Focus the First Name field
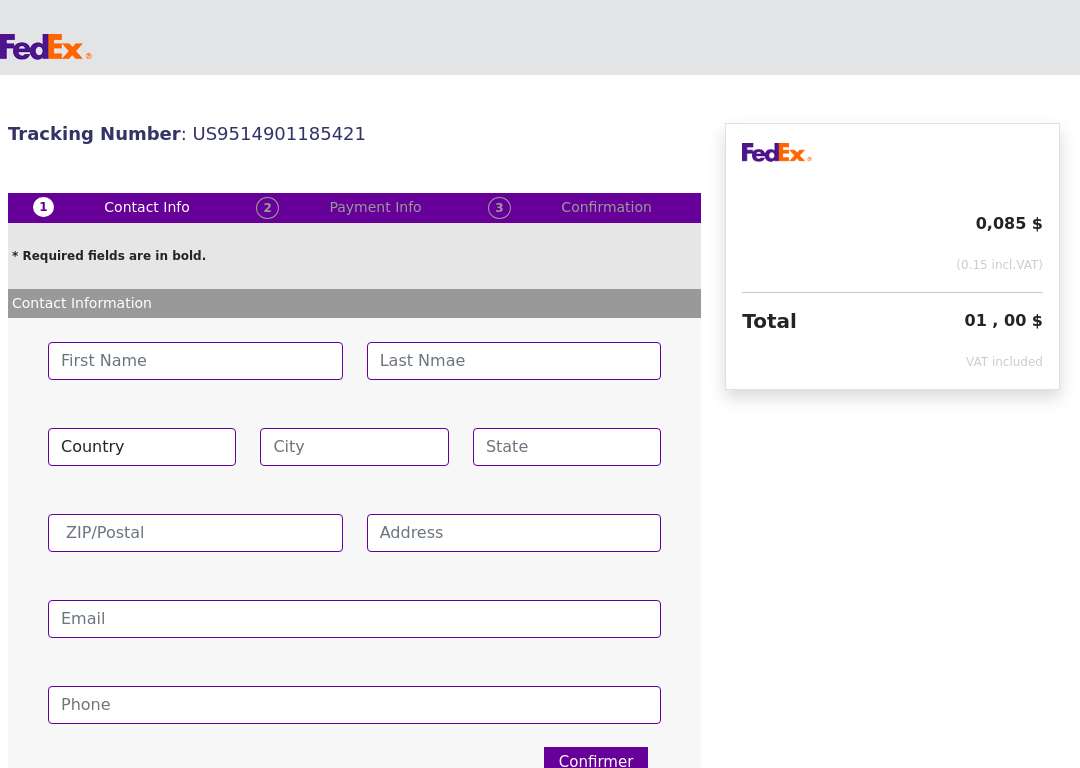The height and width of the screenshot is (768, 1080). [x=196, y=361]
